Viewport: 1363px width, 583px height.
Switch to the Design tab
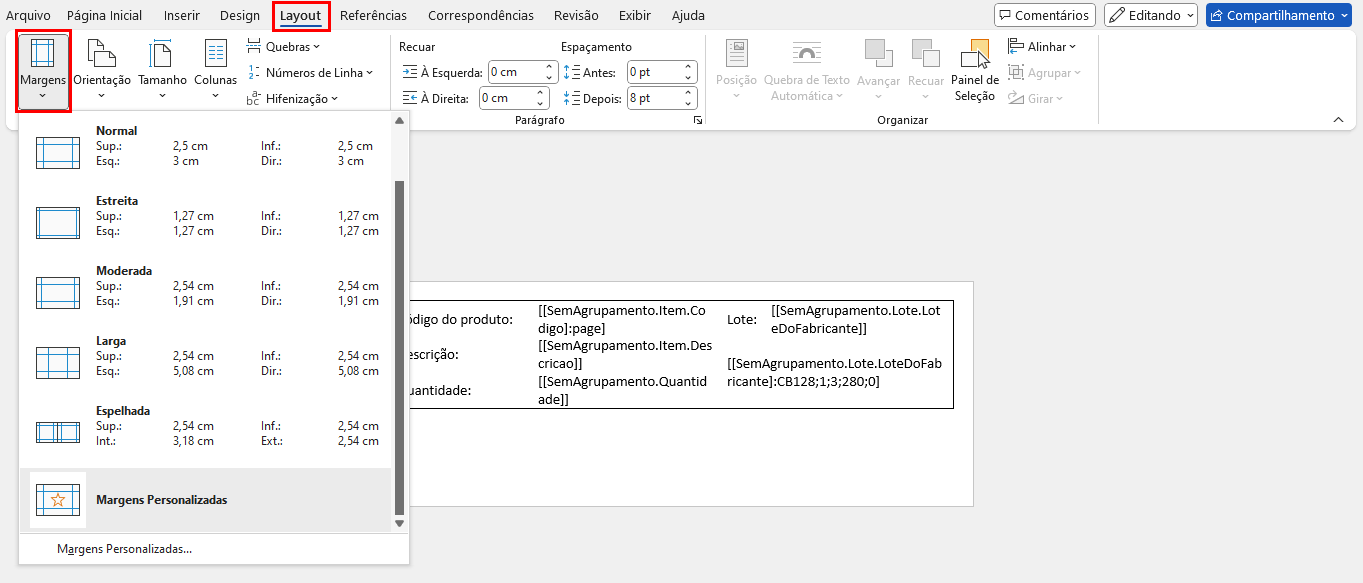239,16
